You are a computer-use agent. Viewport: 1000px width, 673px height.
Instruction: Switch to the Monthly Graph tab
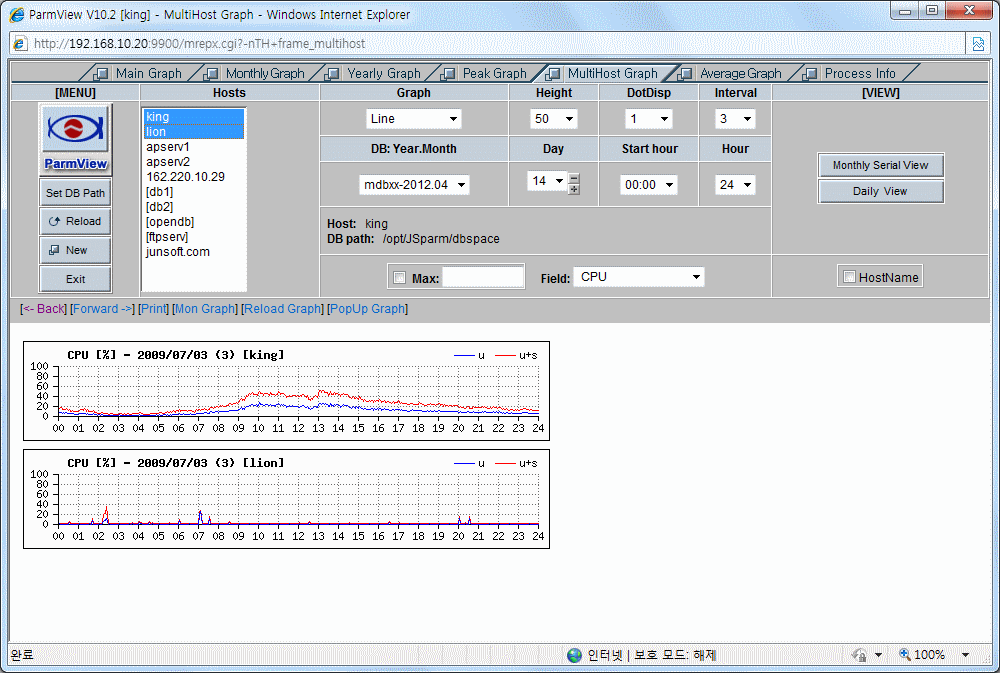tap(264, 73)
